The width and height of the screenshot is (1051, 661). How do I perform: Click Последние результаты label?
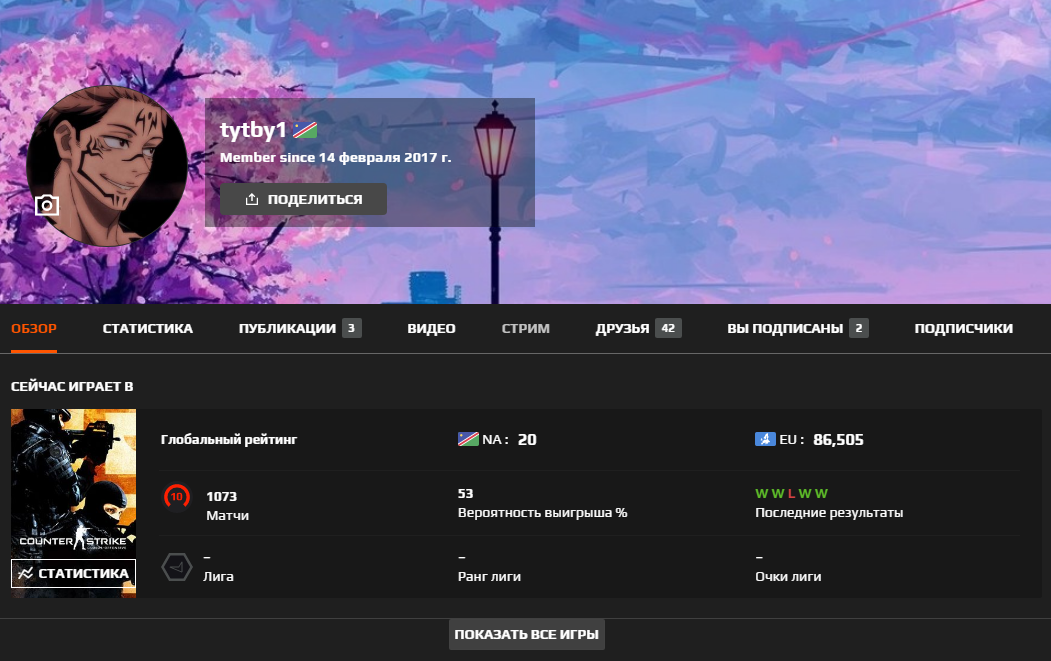click(828, 513)
